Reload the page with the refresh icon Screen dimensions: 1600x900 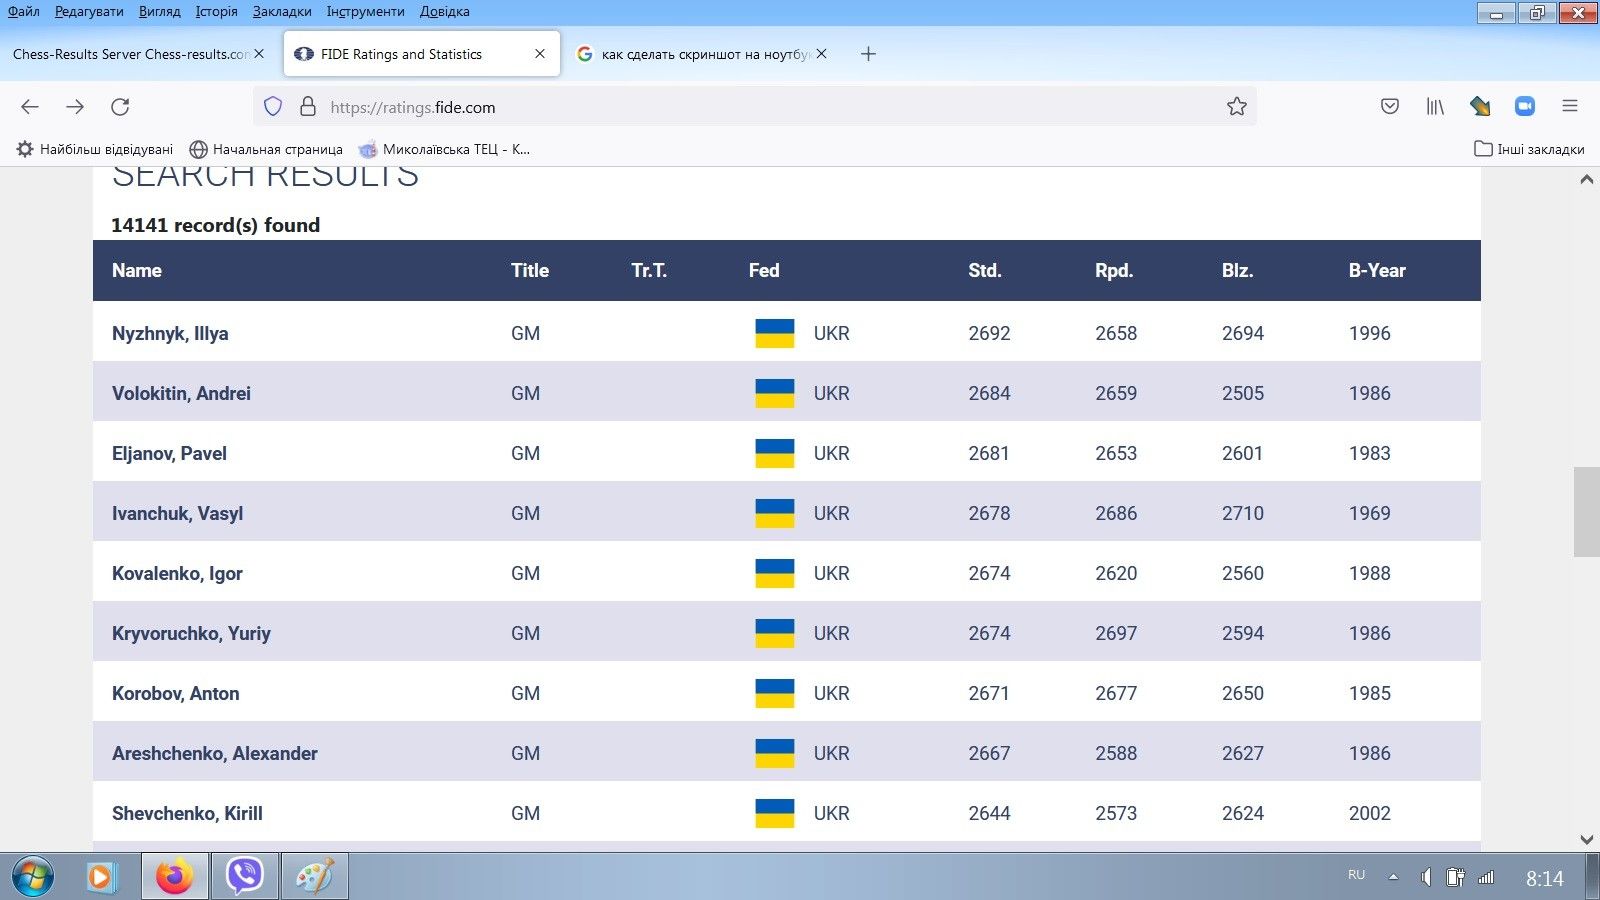[x=120, y=107]
